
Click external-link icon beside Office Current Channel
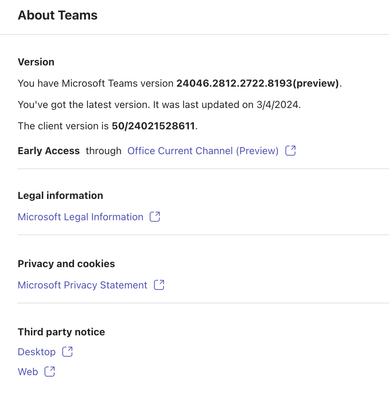[290, 151]
